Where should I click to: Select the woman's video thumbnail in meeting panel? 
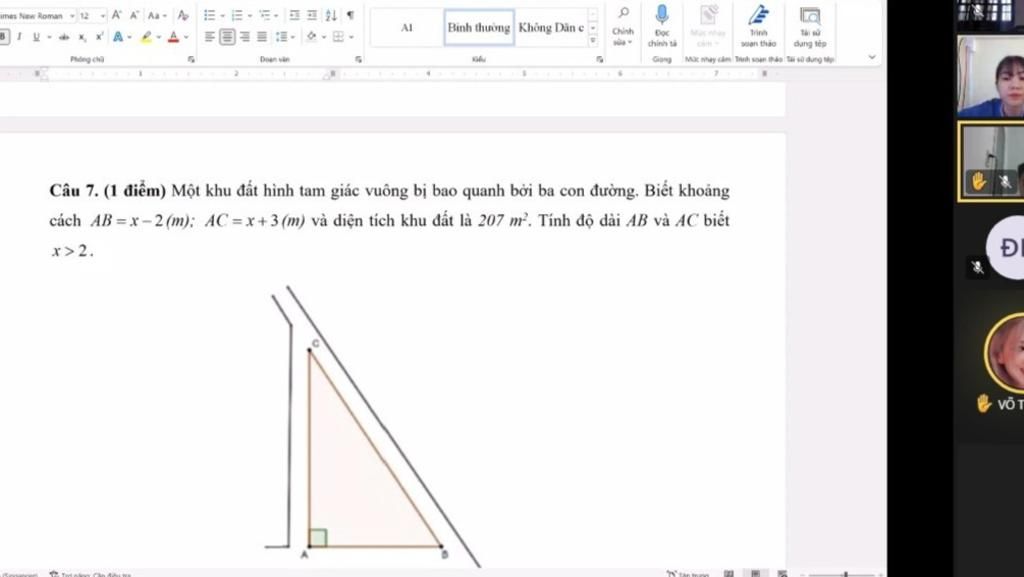[991, 77]
